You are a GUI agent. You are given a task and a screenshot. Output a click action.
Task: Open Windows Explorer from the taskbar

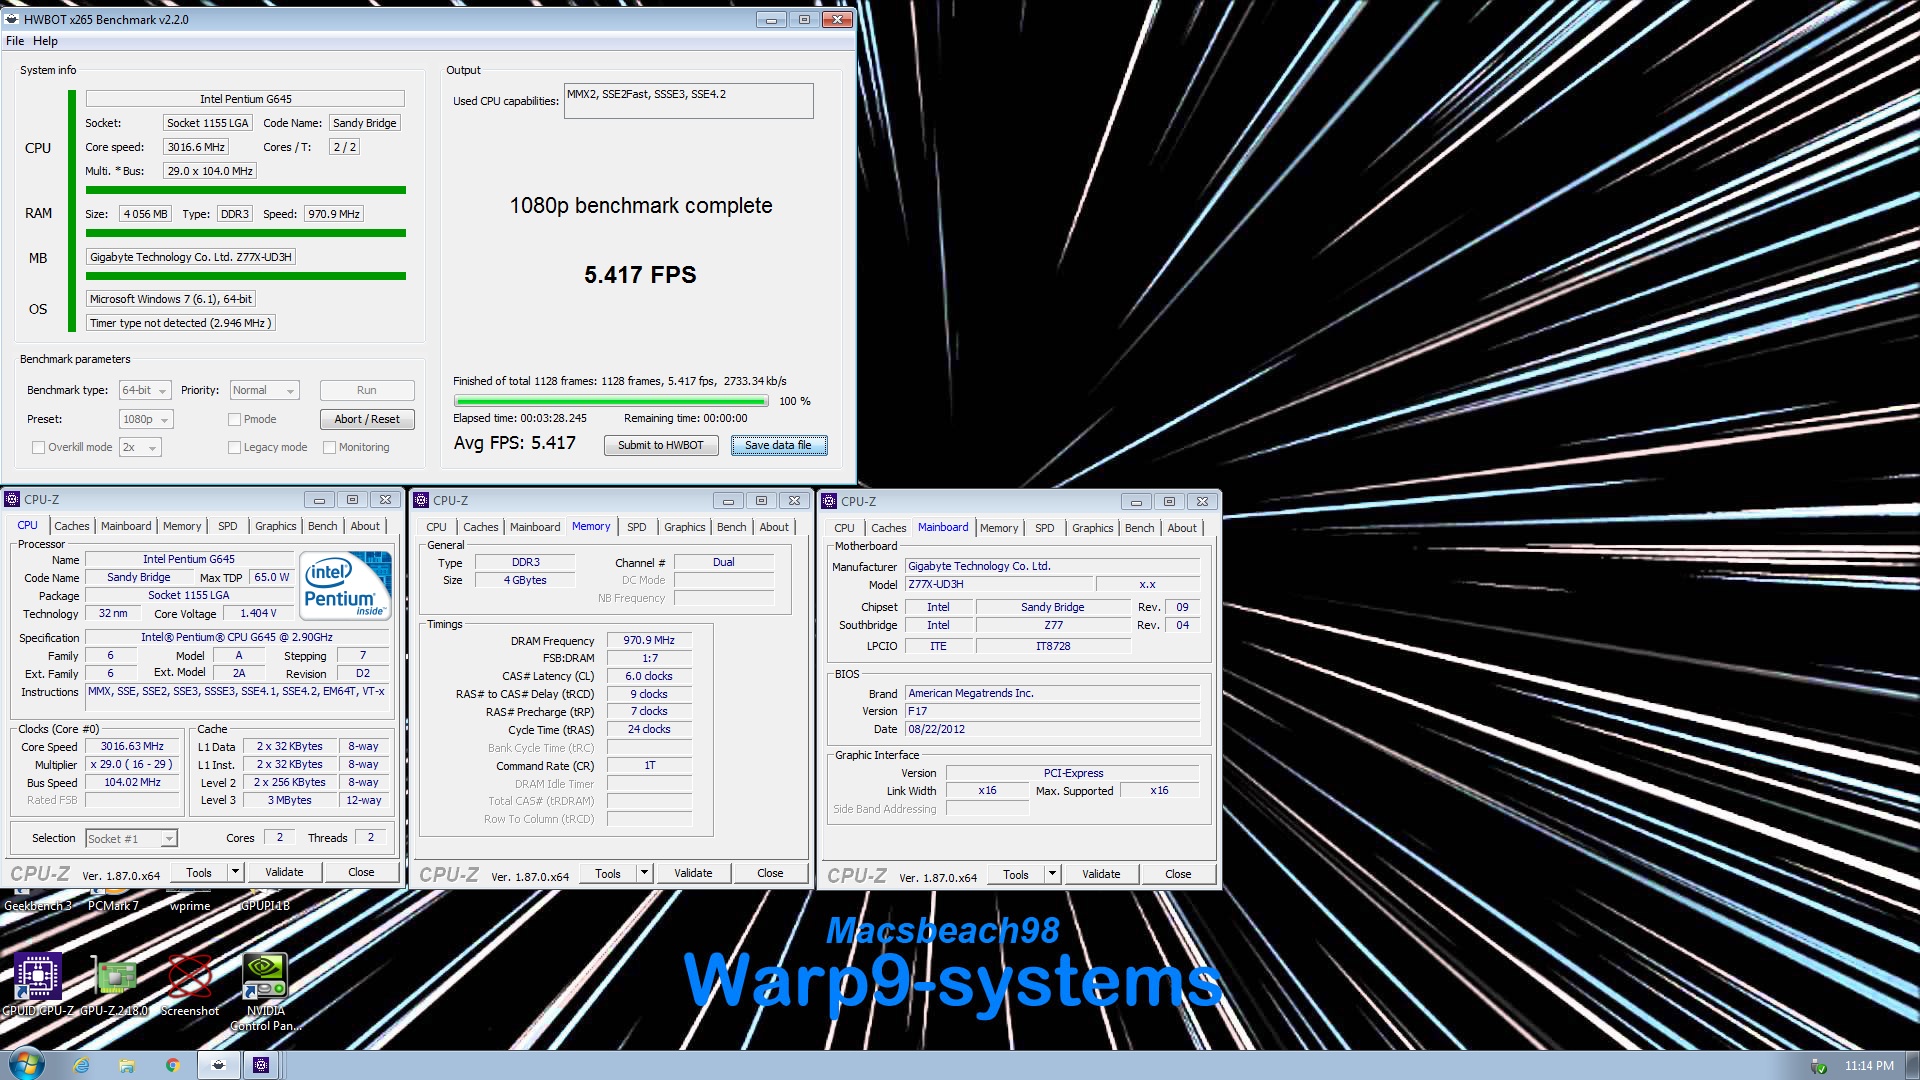pyautogui.click(x=127, y=1065)
